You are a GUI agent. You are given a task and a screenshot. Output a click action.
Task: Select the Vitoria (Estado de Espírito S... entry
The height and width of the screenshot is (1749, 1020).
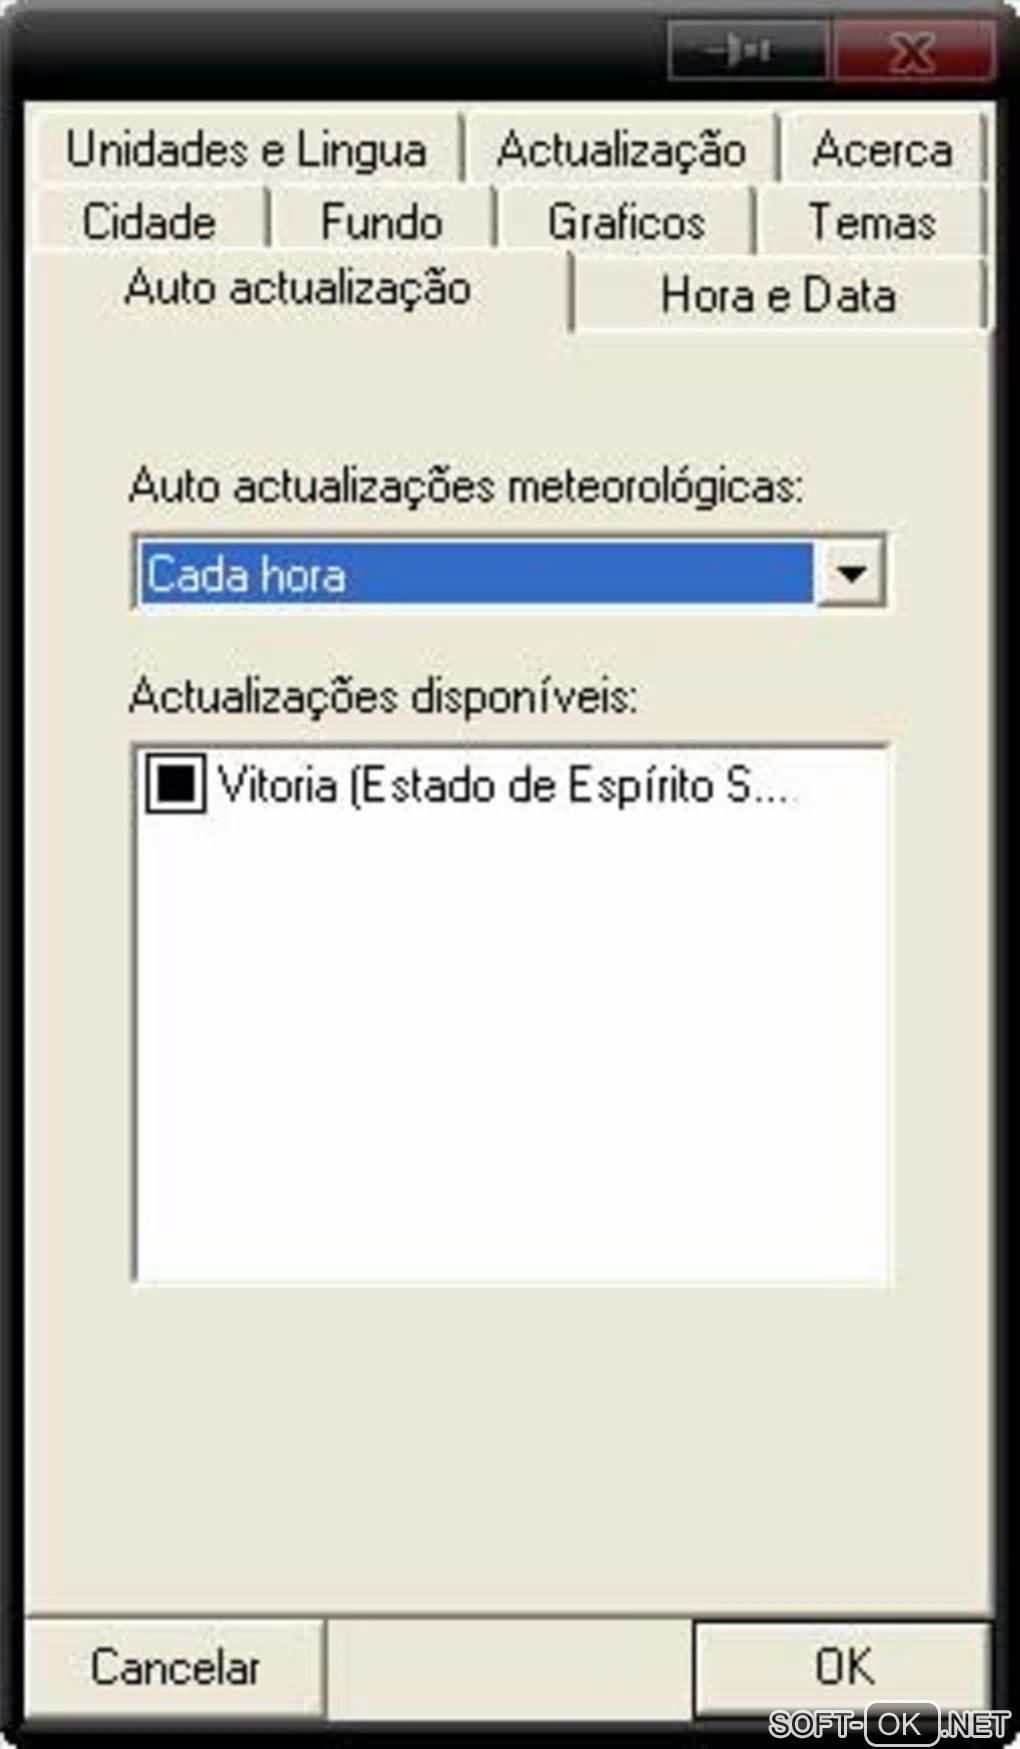pos(504,785)
